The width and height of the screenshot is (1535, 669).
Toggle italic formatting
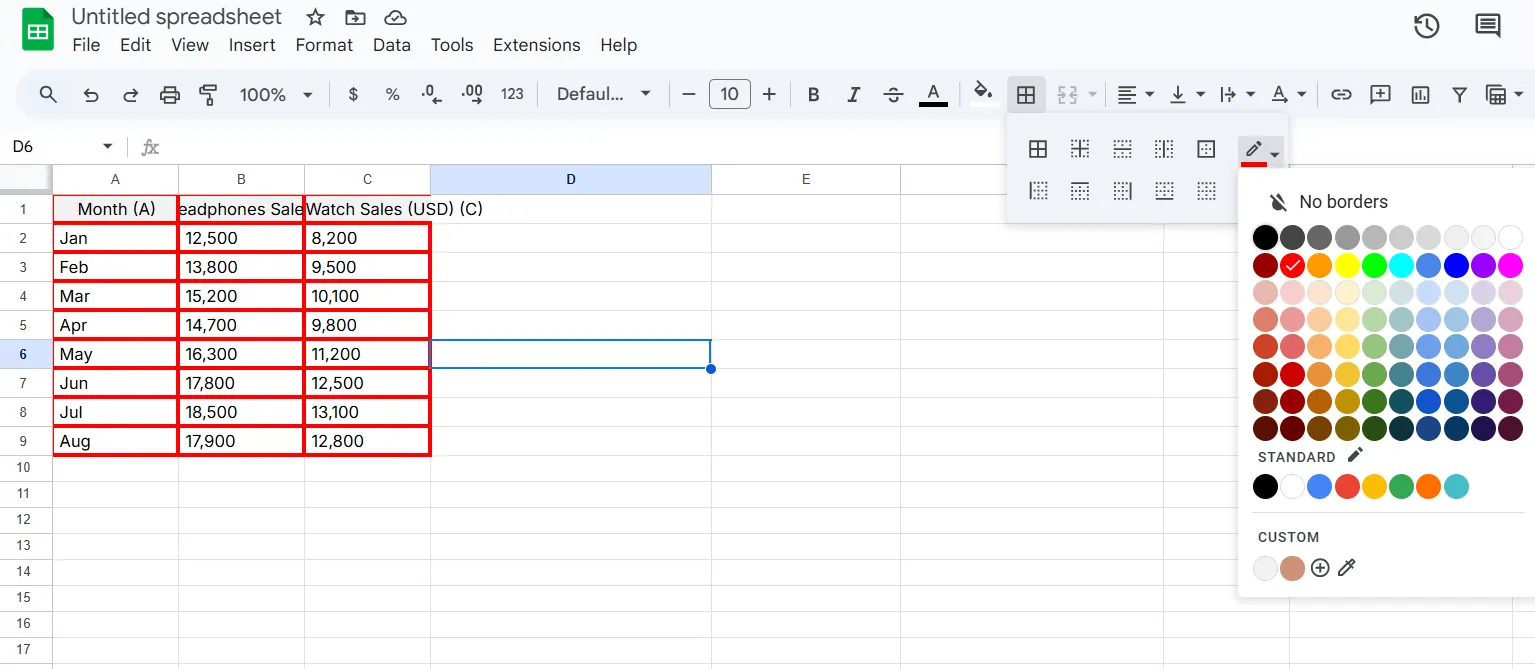[853, 94]
